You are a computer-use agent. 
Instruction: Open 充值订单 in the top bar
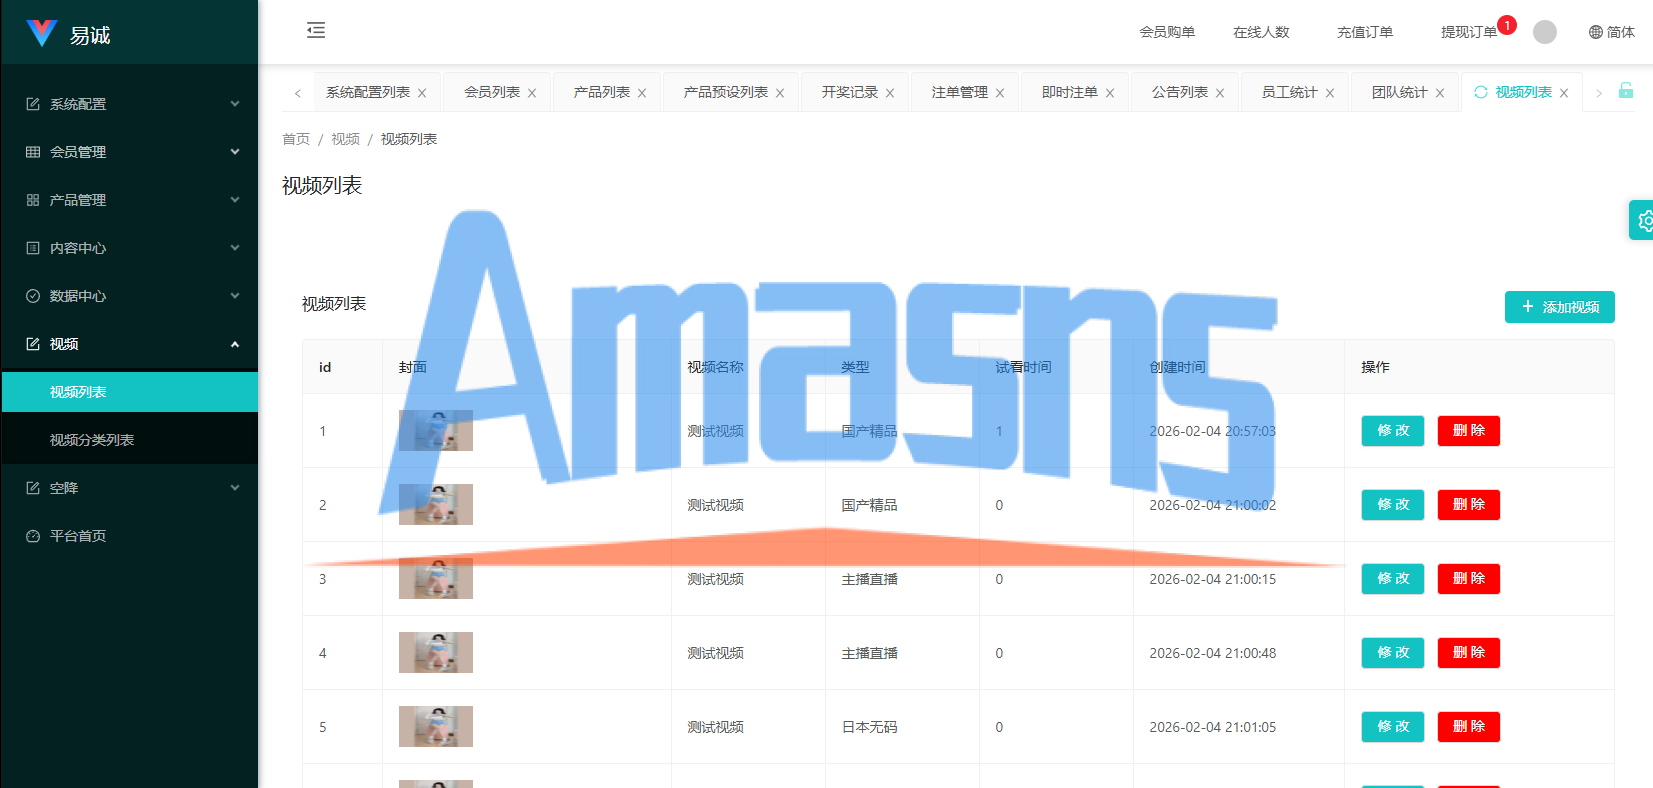point(1365,32)
